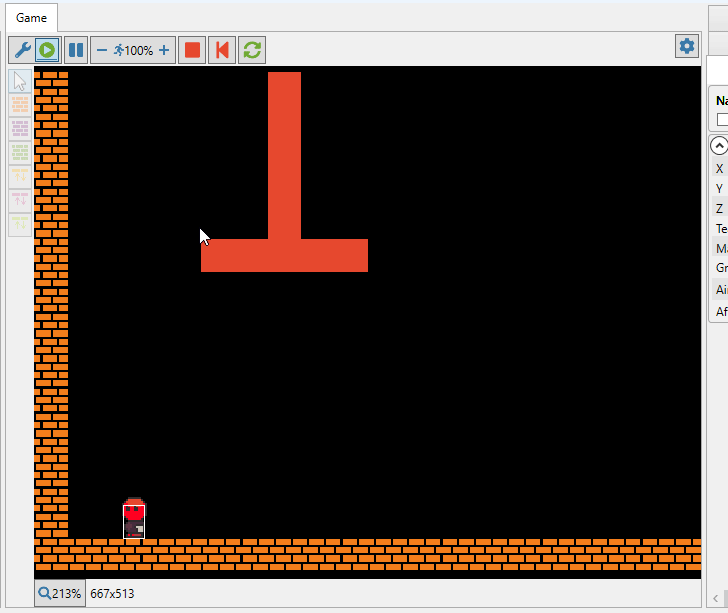
Task: Click the red player character sprite
Action: [x=134, y=519]
